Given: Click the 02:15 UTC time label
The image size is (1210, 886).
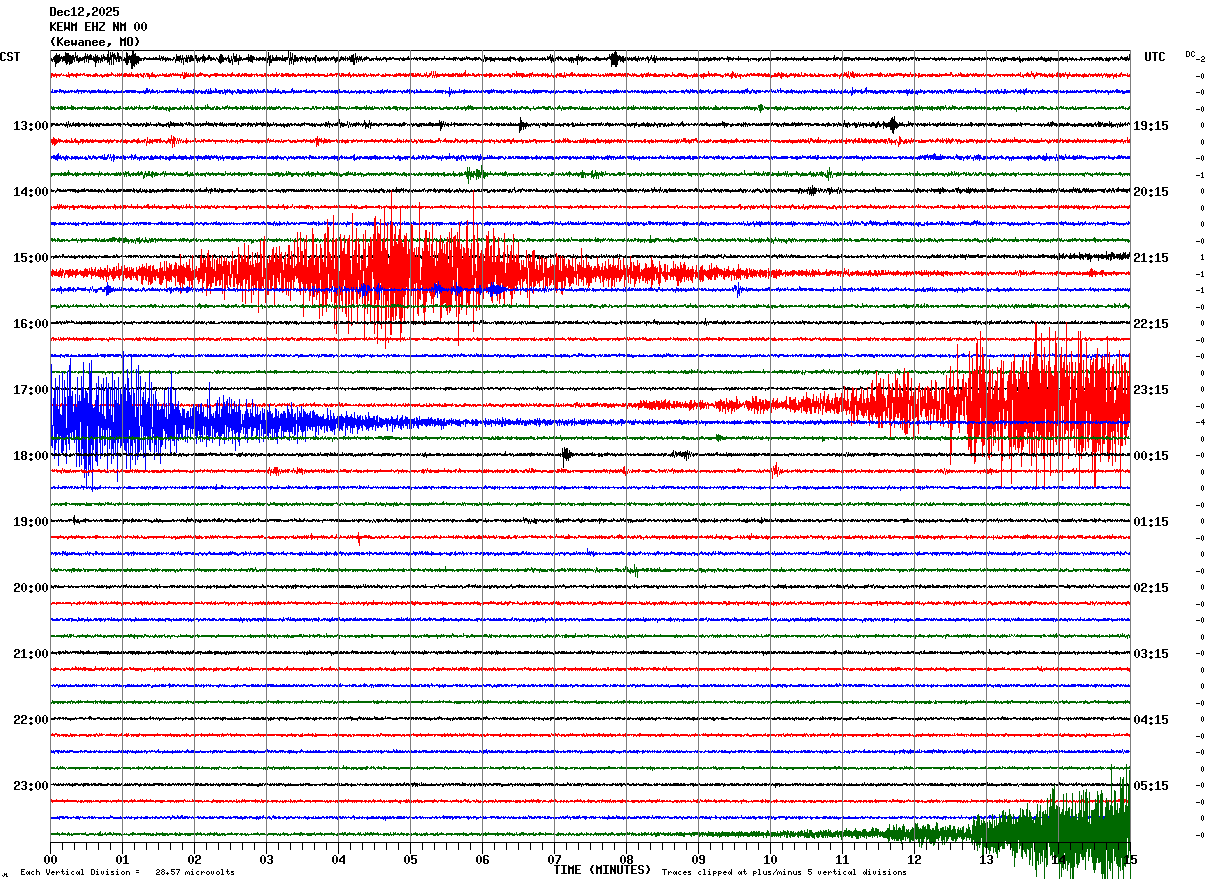Looking at the screenshot, I should tap(1151, 588).
